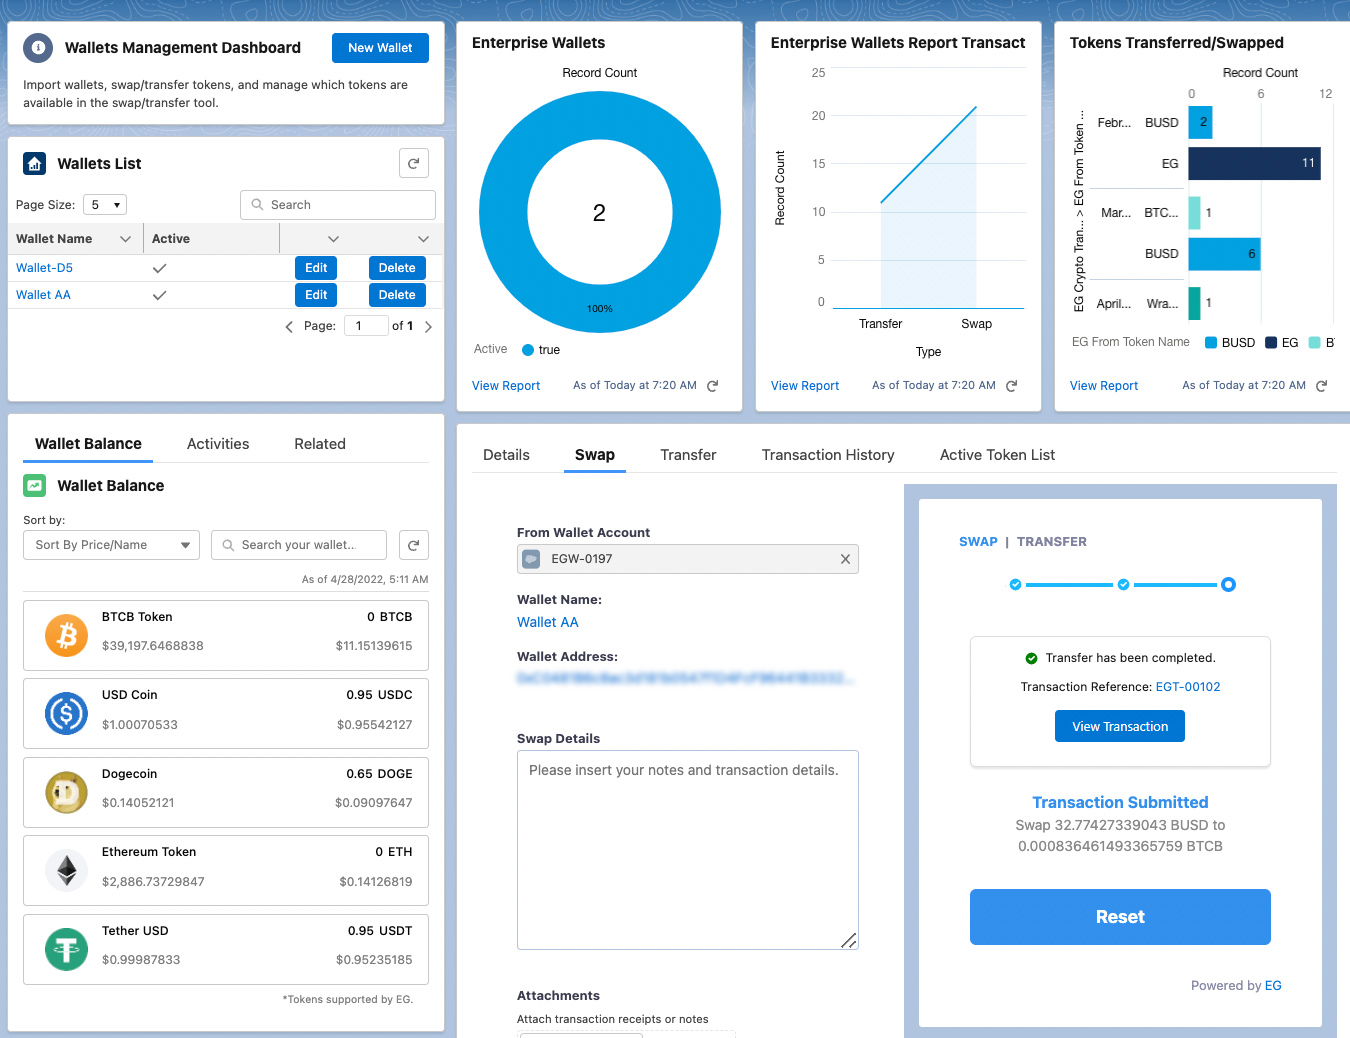Open the Page Size dropdown
This screenshot has height=1038, width=1350.
coord(104,204)
